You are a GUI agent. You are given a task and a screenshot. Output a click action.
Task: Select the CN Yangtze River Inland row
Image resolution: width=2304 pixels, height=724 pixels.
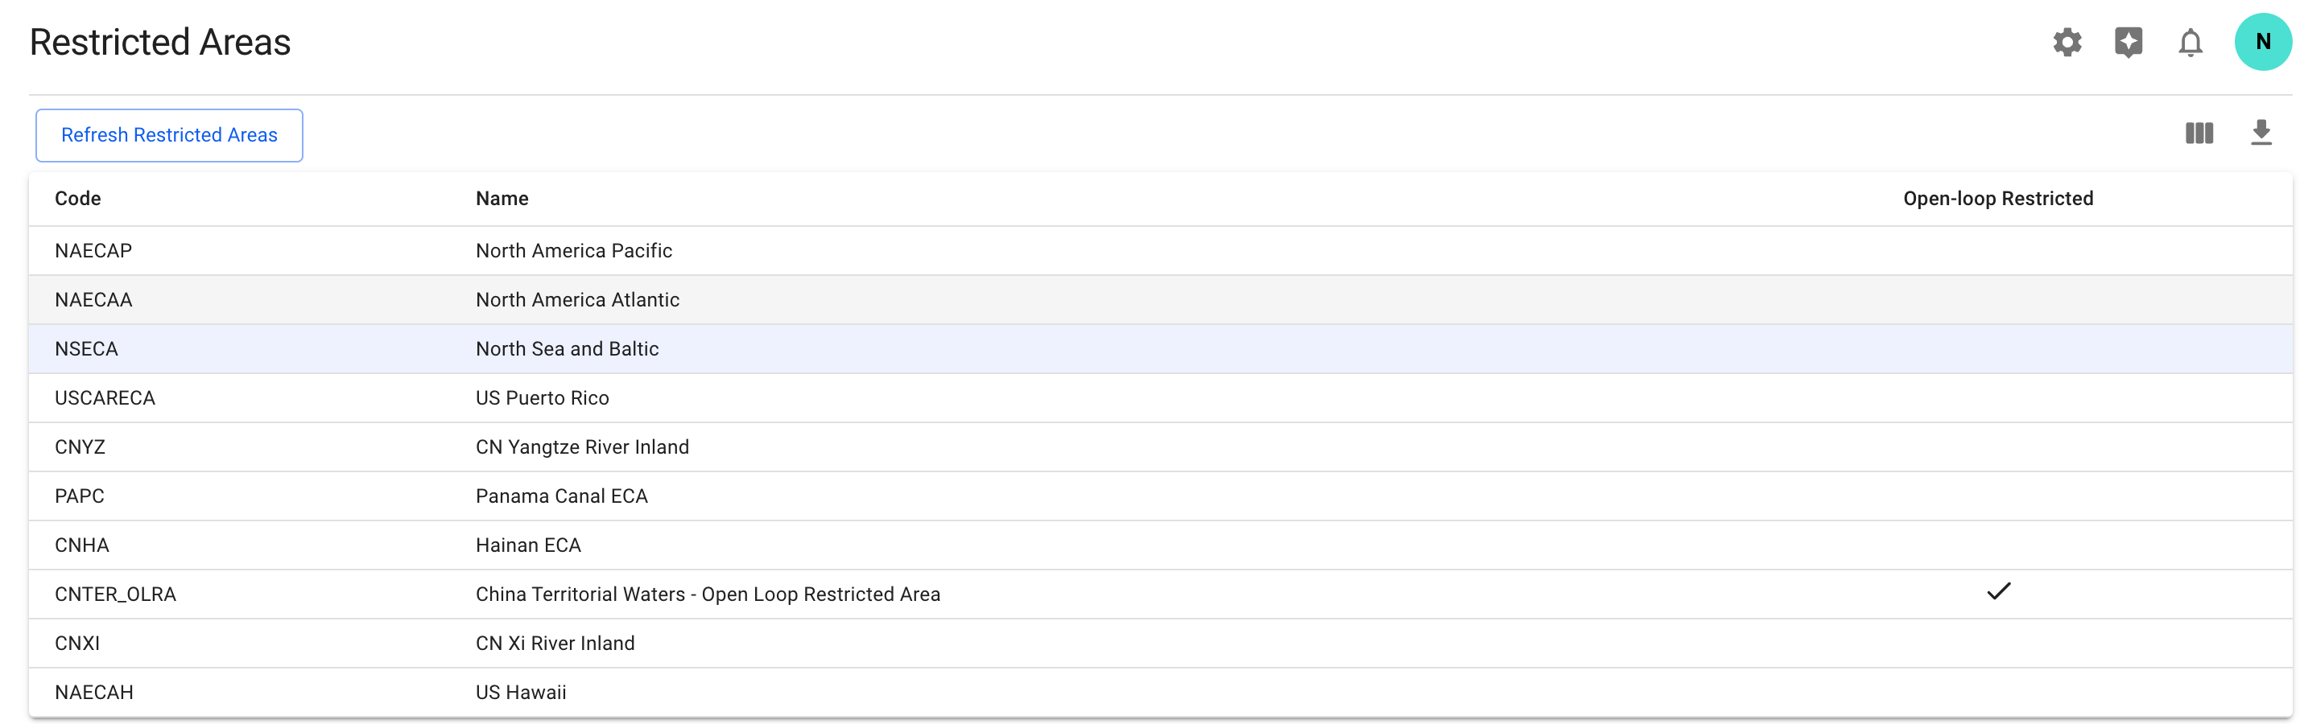582,447
